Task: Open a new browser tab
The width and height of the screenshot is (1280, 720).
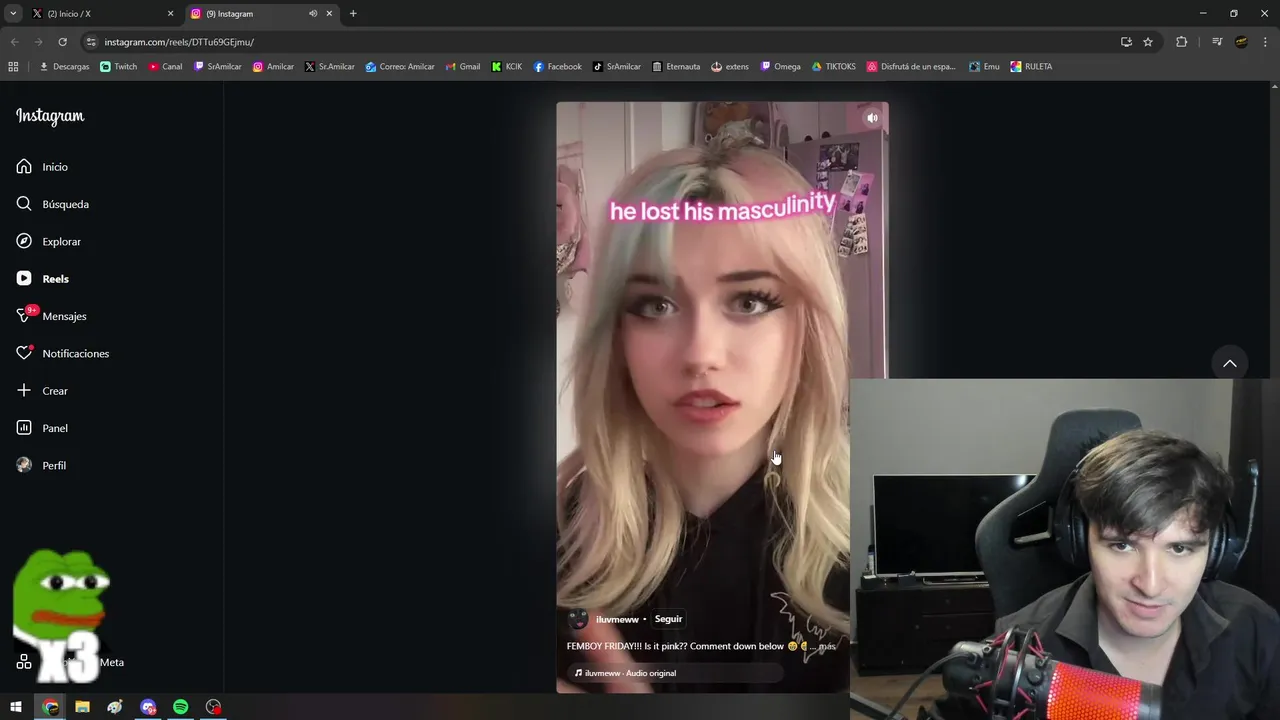Action: 353,14
